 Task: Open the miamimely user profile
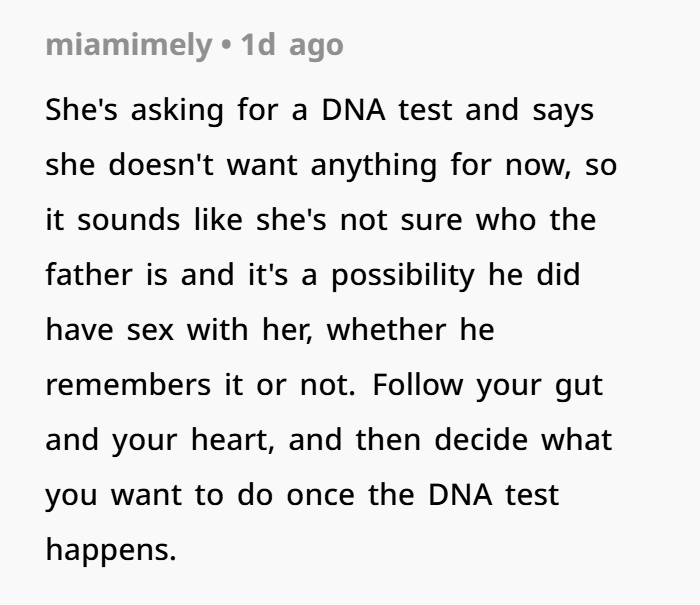(x=129, y=45)
